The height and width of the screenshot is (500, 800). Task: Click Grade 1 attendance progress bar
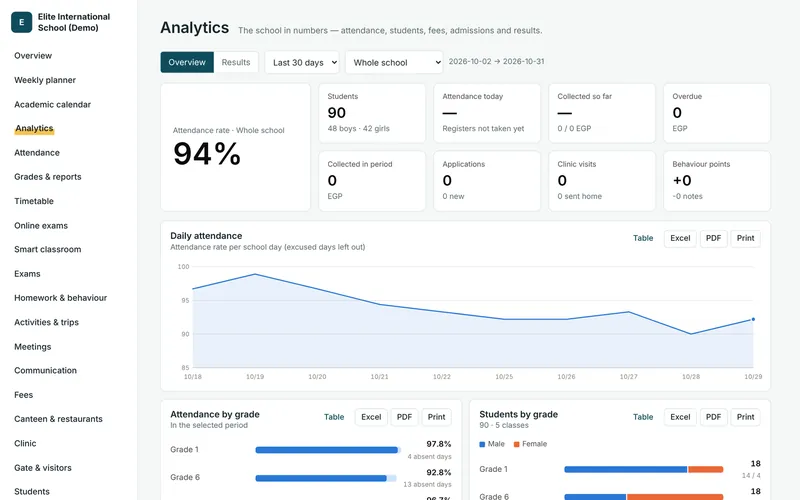click(328, 450)
